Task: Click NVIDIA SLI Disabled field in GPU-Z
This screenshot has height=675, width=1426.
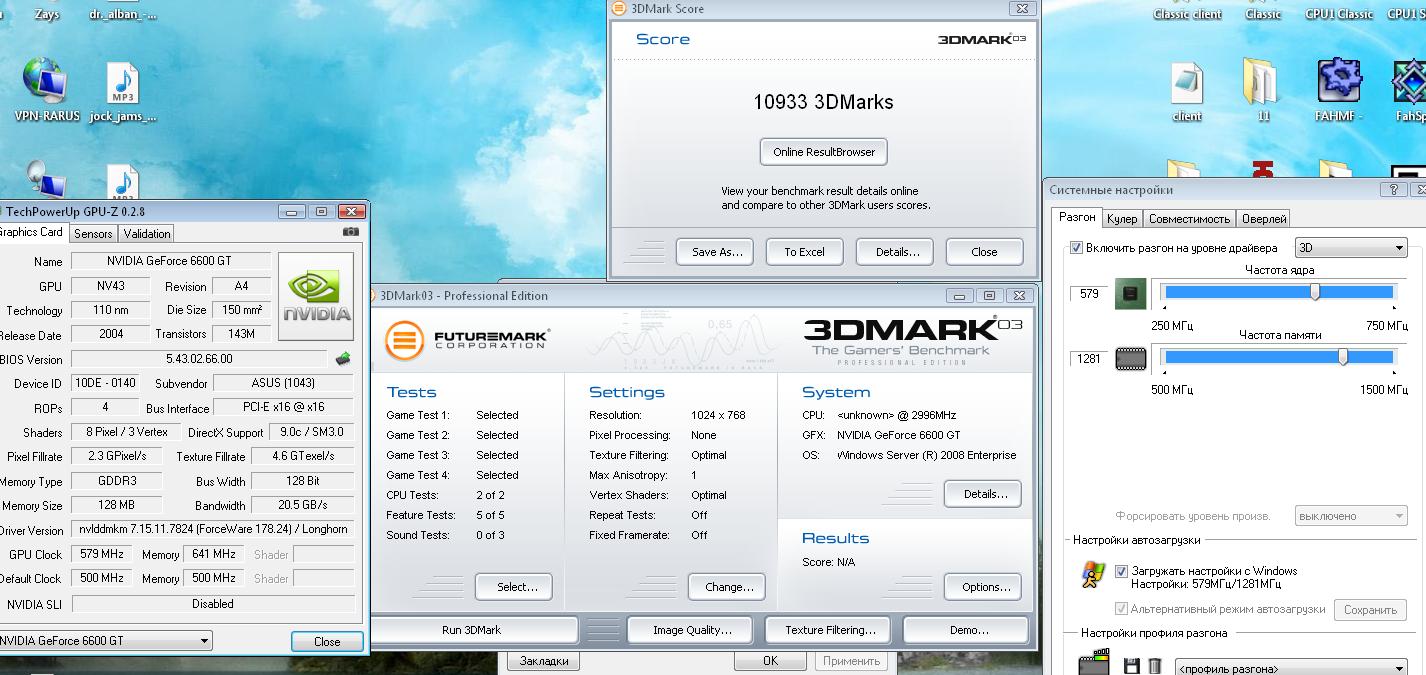Action: coord(212,604)
